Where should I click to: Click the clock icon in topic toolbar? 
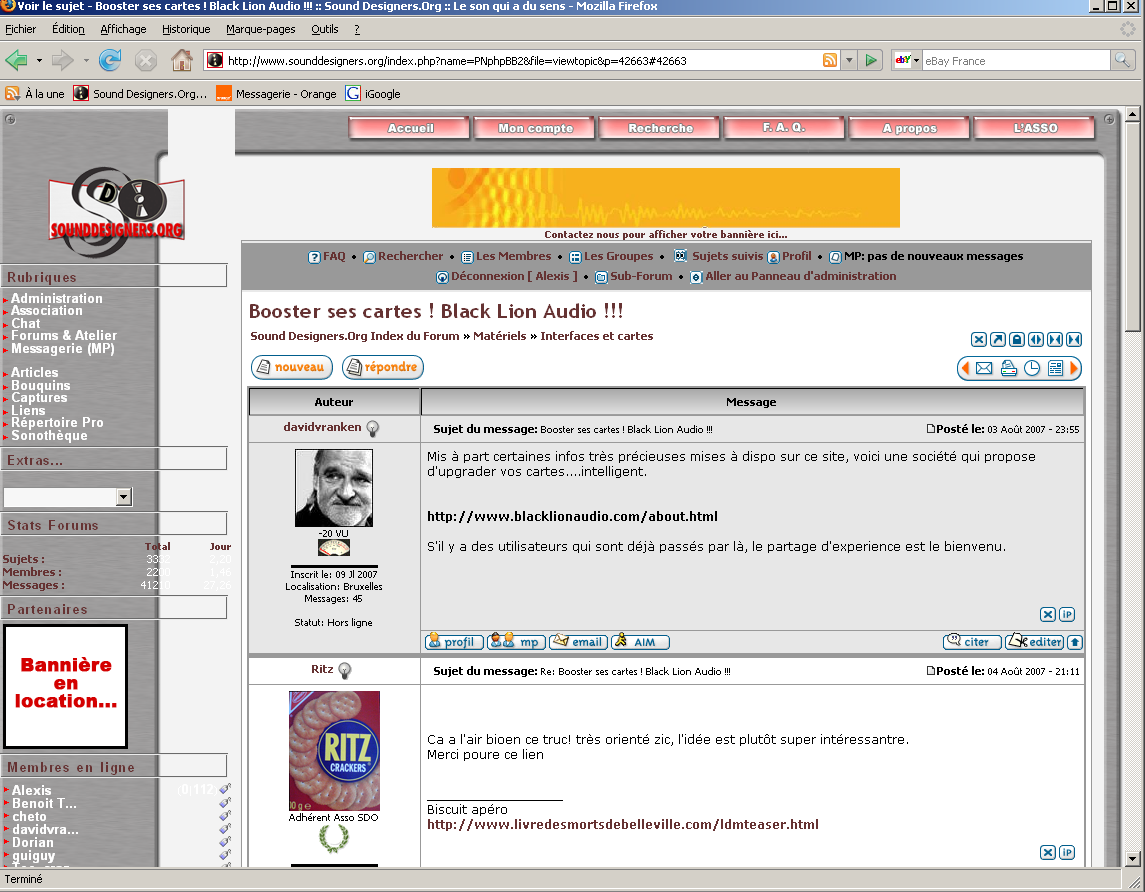(x=1031, y=369)
